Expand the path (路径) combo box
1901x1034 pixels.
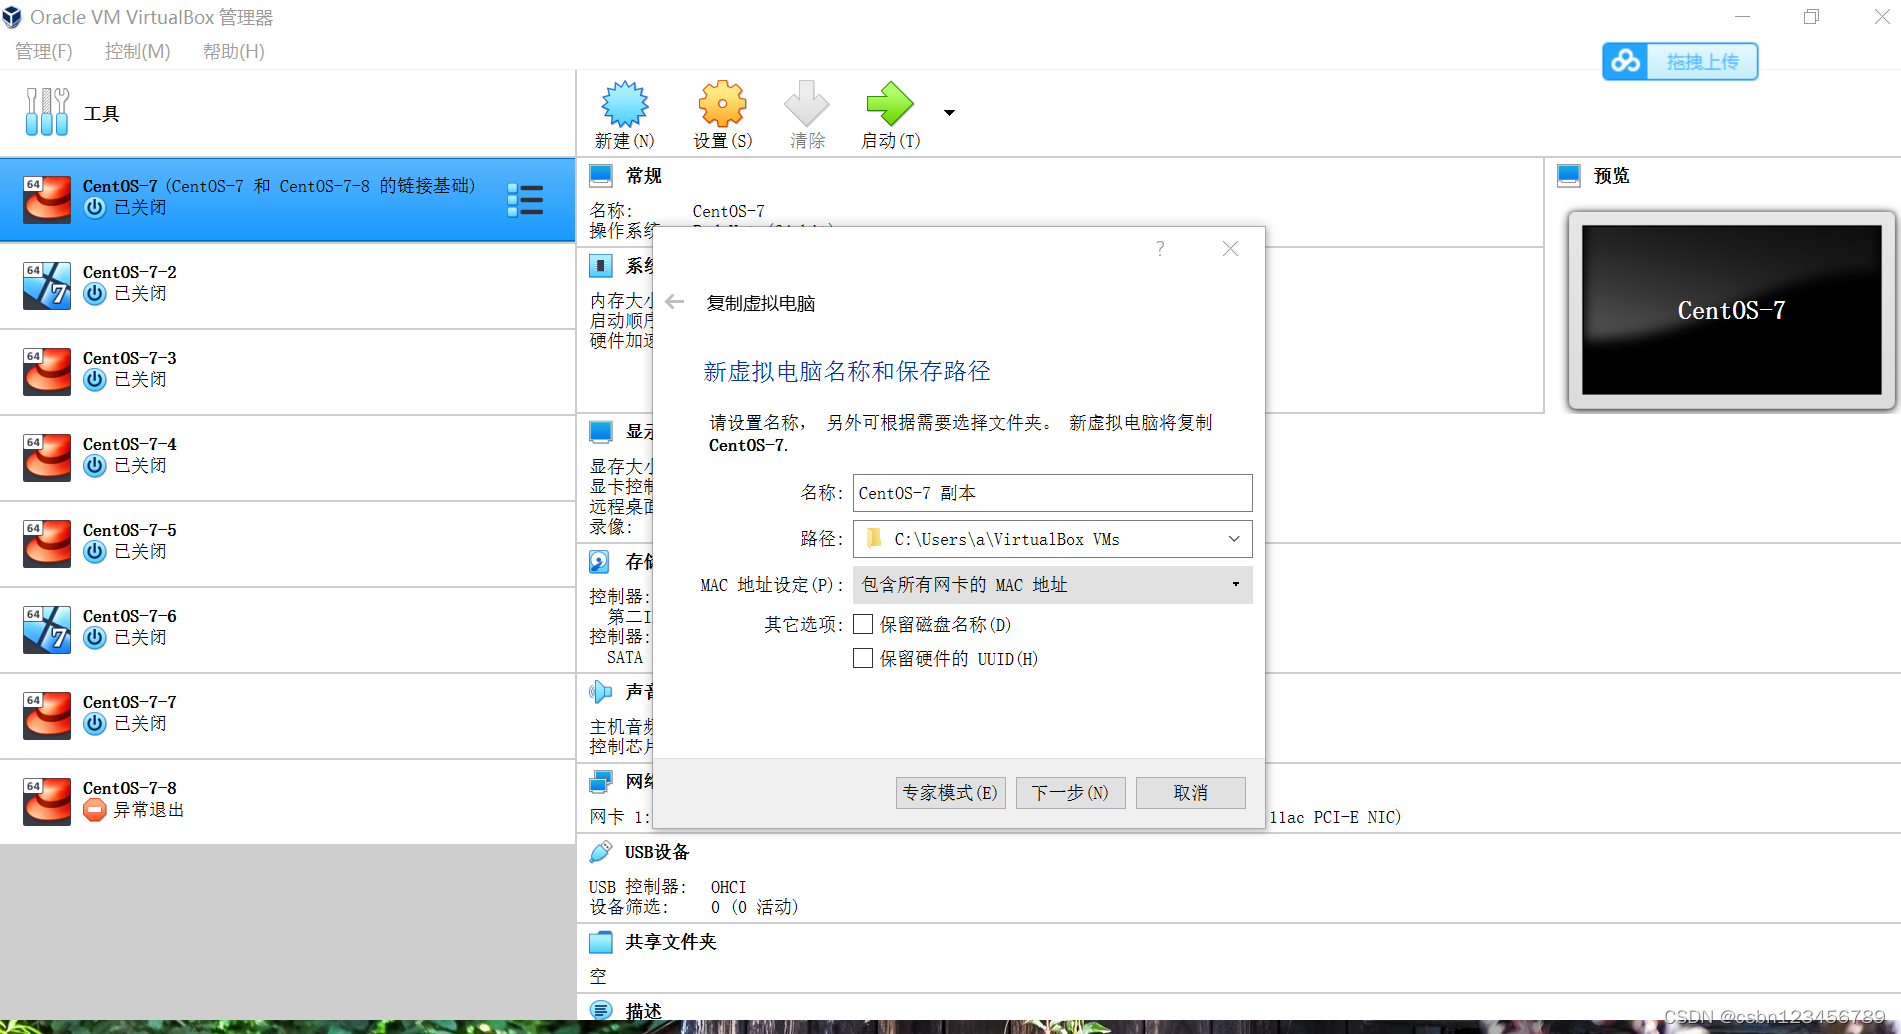coord(1234,539)
